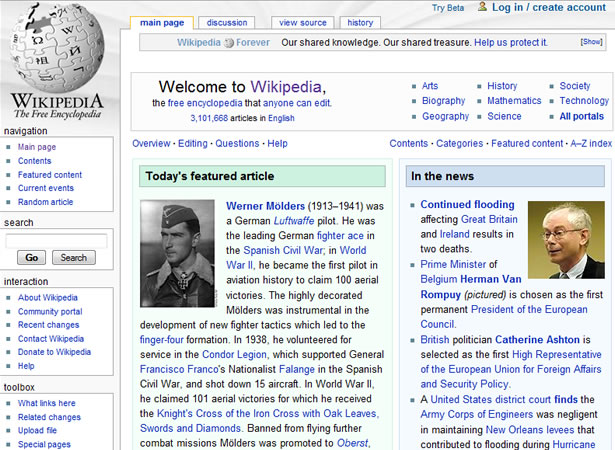The height and width of the screenshot is (450, 615).
Task: Click the small globe icon in Wikipedia Forever banner
Action: (x=228, y=43)
